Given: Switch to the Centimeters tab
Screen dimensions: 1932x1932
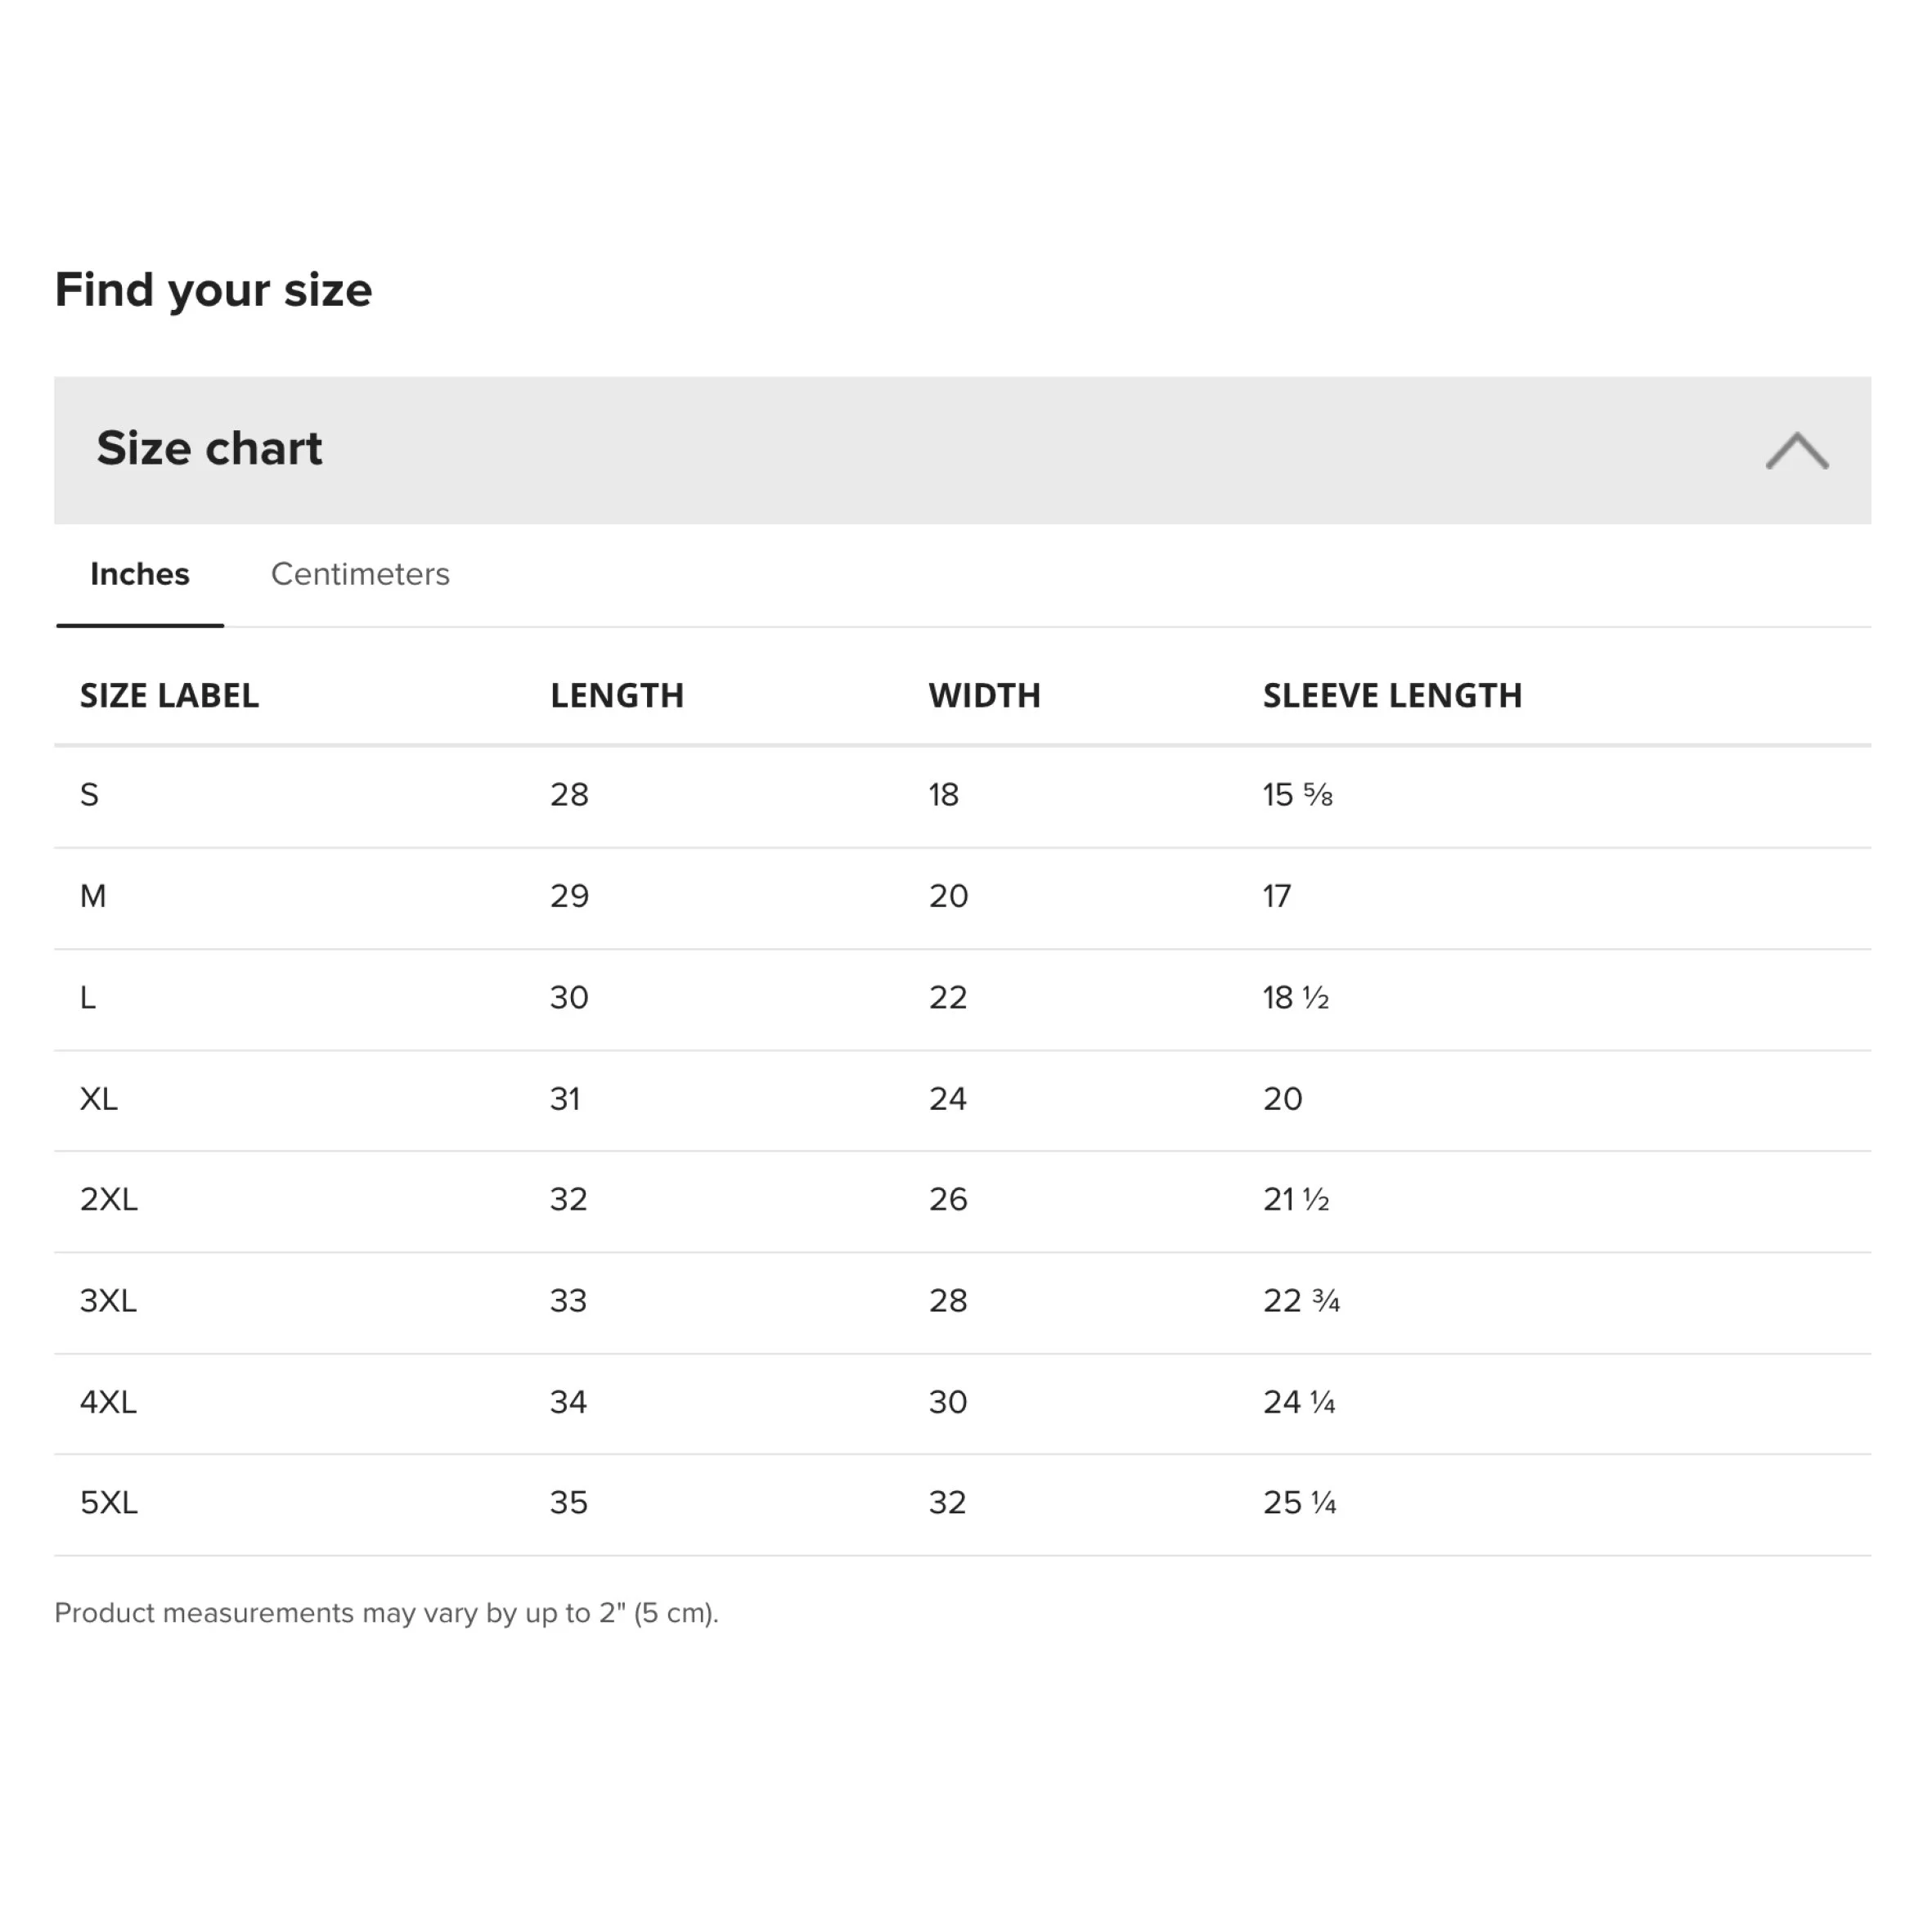Looking at the screenshot, I should click(360, 574).
